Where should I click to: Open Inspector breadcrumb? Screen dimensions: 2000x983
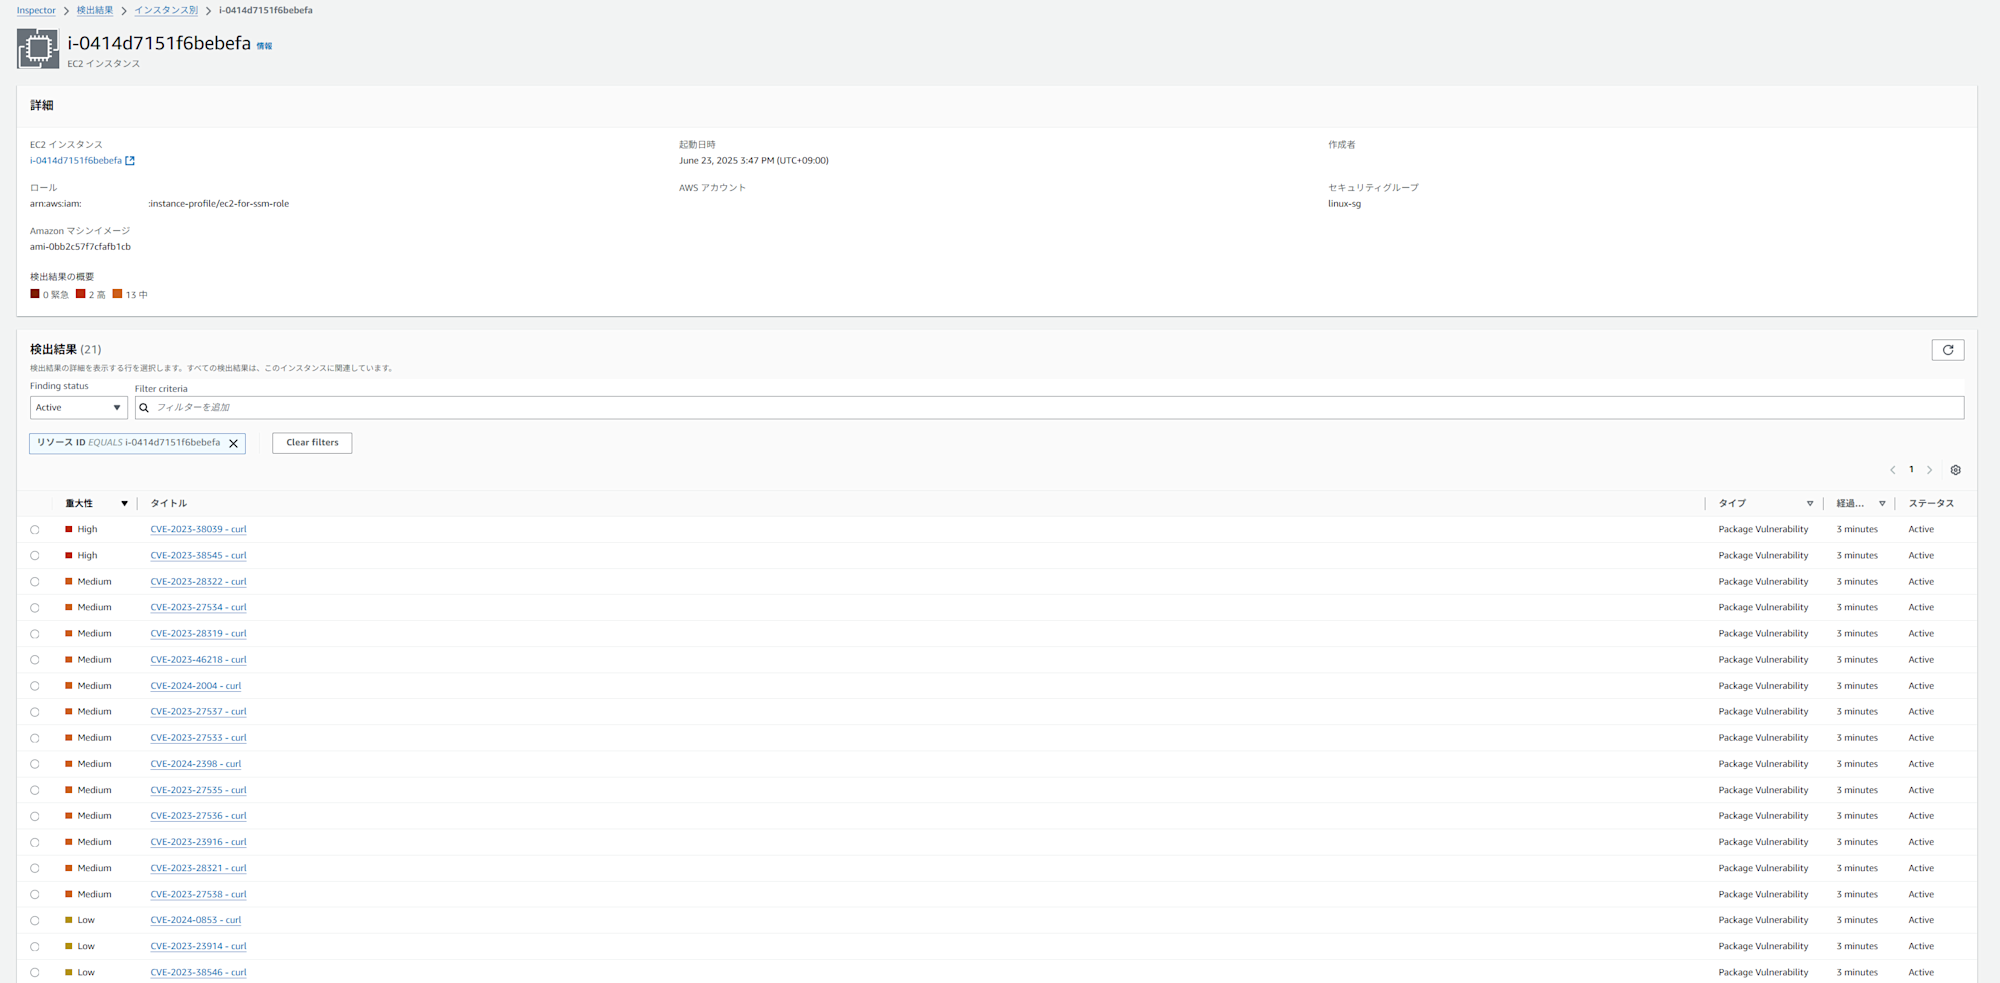tap(36, 10)
